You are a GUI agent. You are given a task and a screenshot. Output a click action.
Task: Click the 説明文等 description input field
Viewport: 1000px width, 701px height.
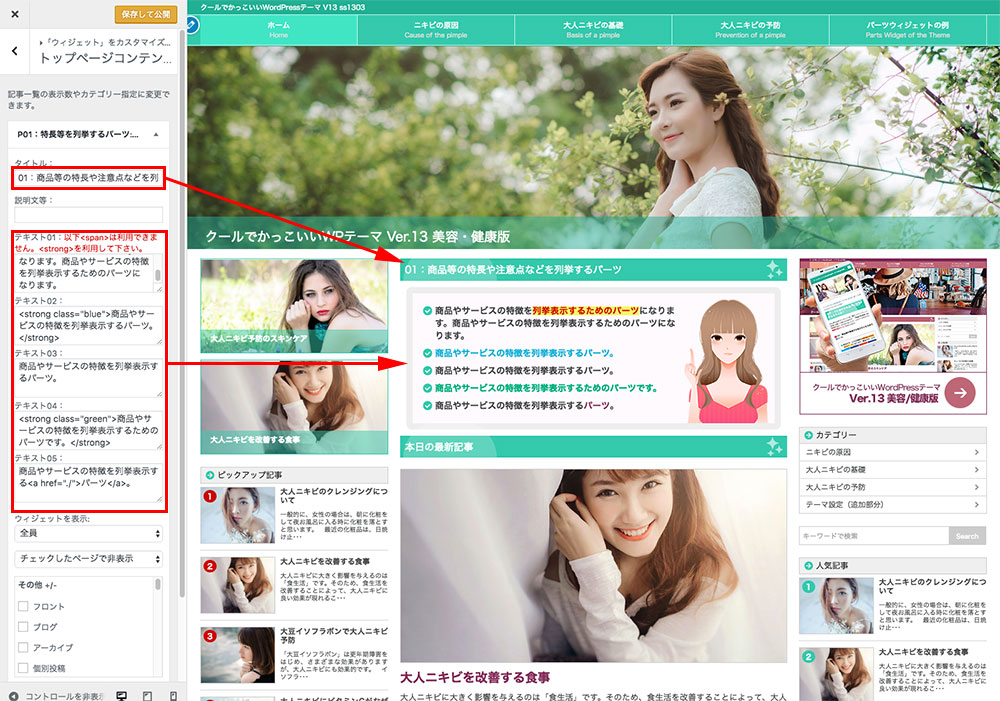tap(88, 214)
